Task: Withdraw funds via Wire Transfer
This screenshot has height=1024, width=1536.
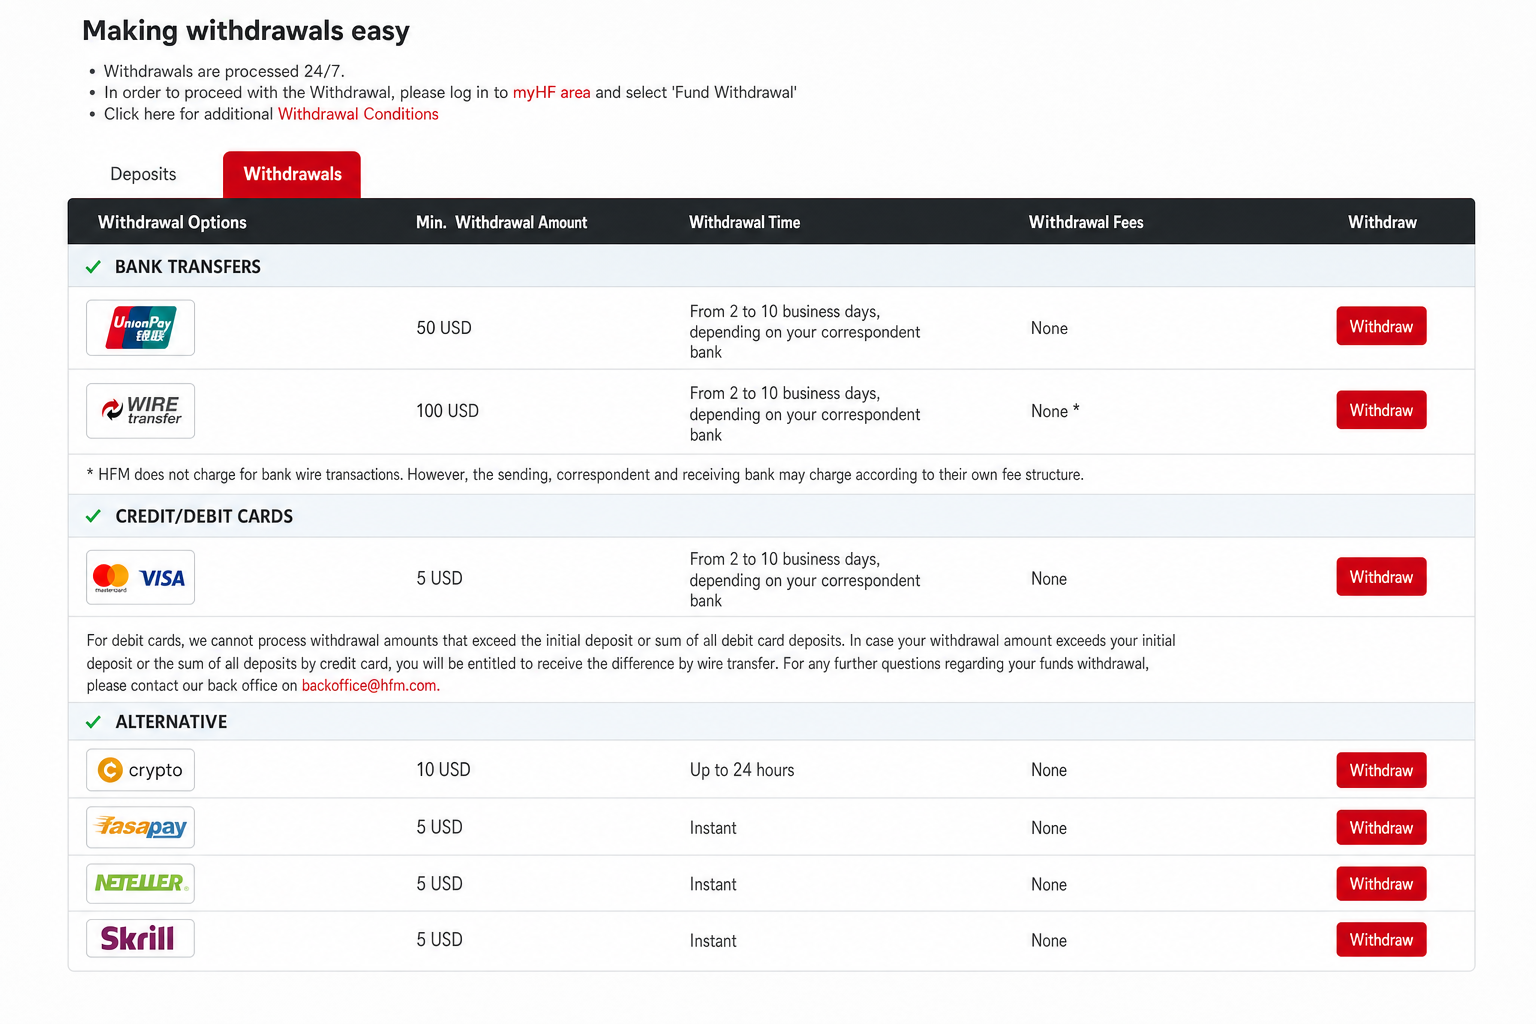Action: 1381,410
